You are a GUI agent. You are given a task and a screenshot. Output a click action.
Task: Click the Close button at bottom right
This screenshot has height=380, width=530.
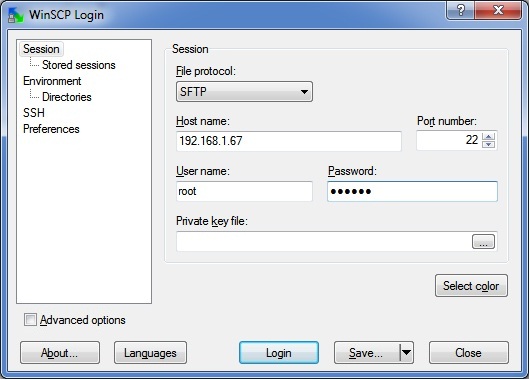pos(468,353)
